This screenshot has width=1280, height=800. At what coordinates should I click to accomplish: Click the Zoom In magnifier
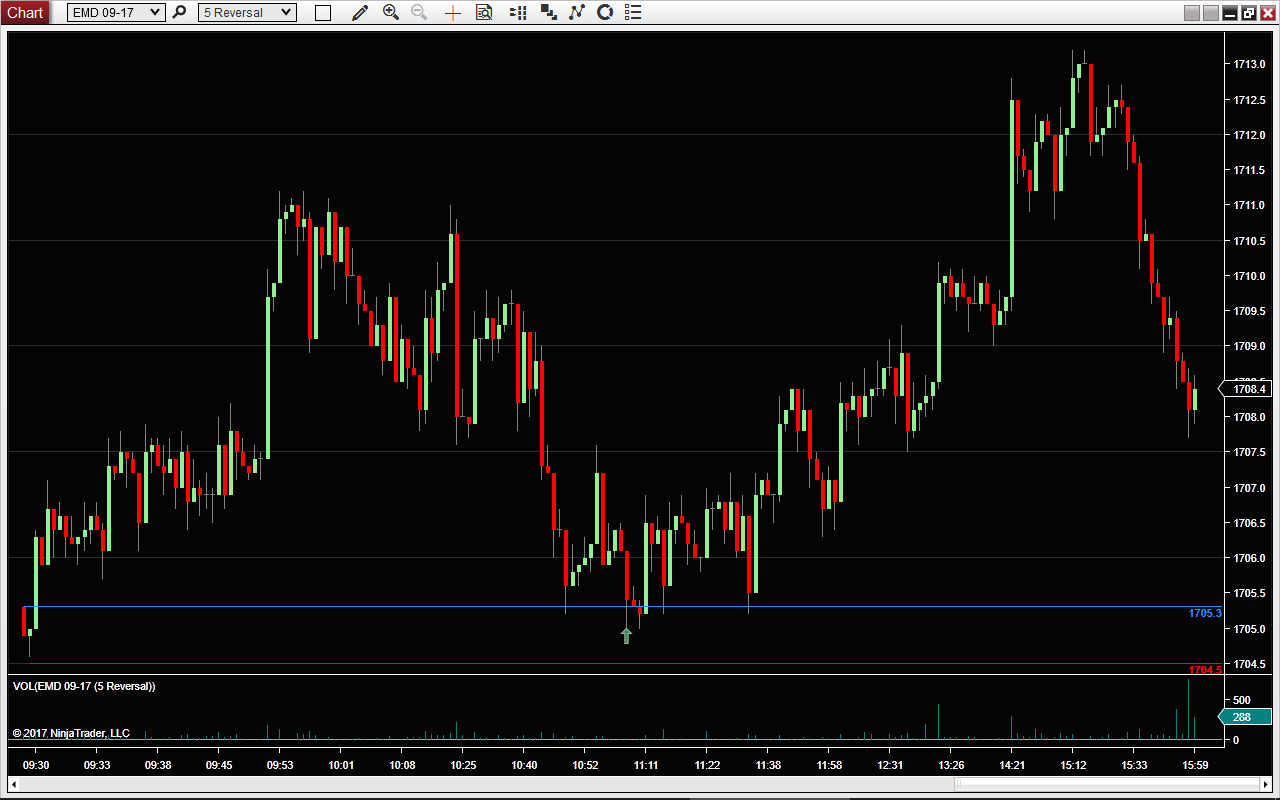click(391, 12)
